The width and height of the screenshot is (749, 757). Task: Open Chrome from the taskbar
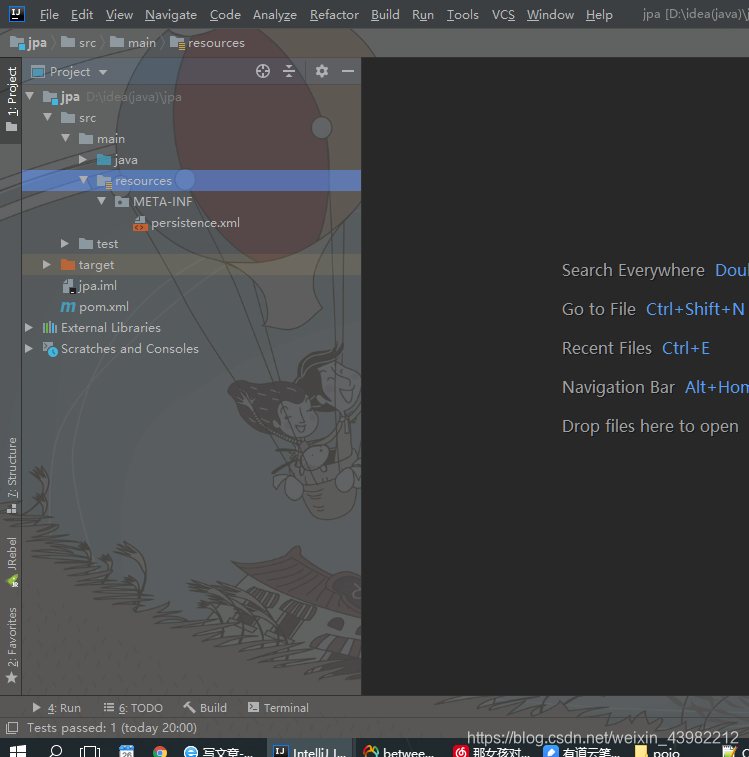click(x=160, y=752)
